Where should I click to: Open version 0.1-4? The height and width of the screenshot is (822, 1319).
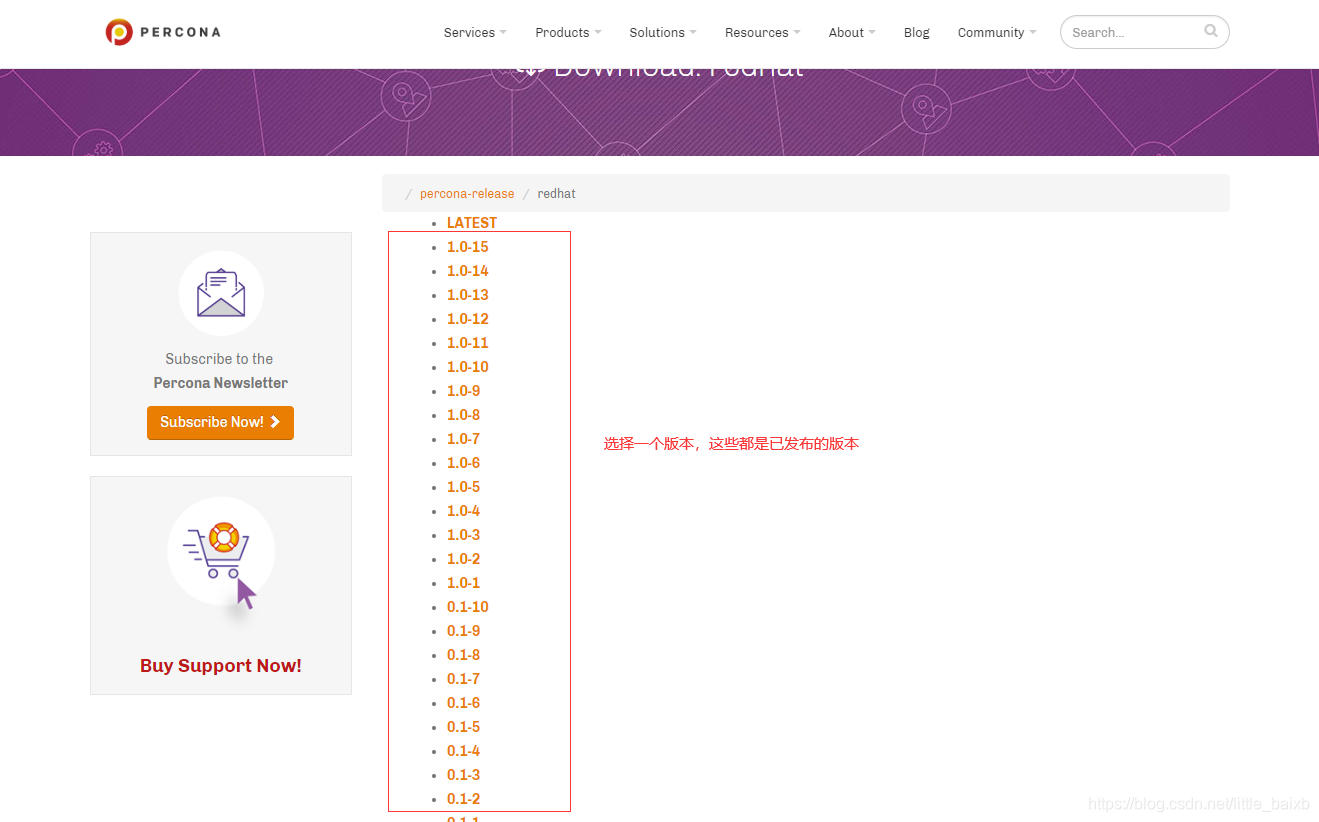(x=464, y=751)
